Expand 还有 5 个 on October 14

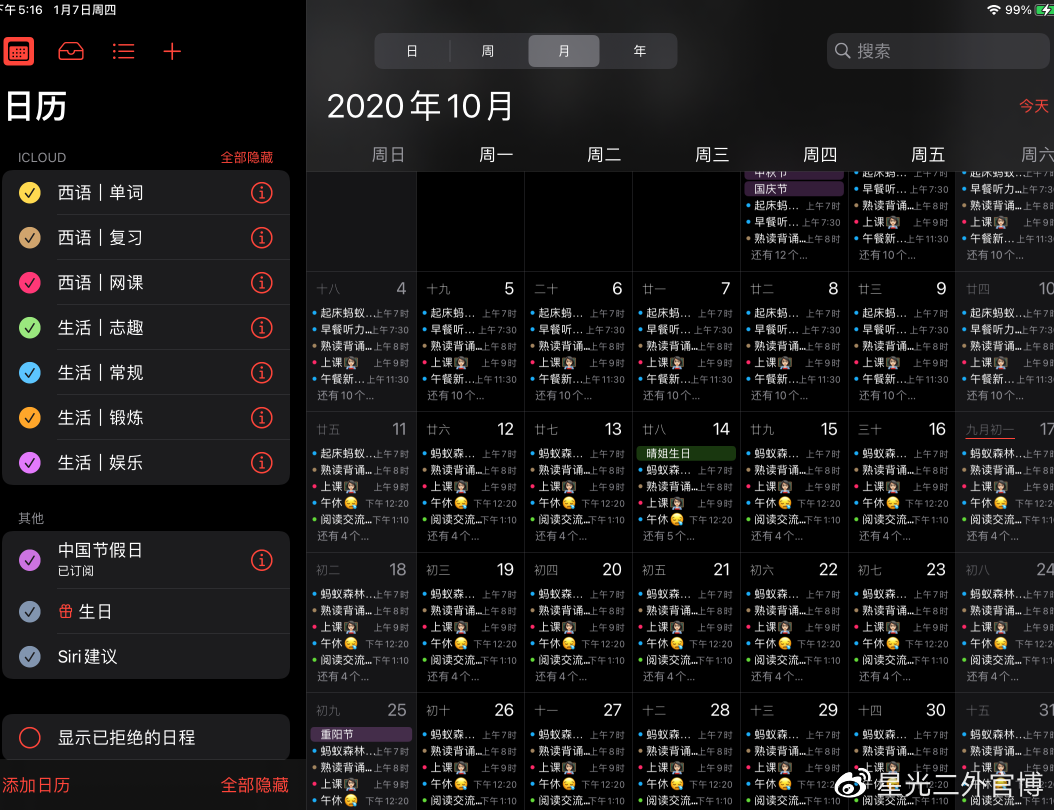pyautogui.click(x=668, y=536)
